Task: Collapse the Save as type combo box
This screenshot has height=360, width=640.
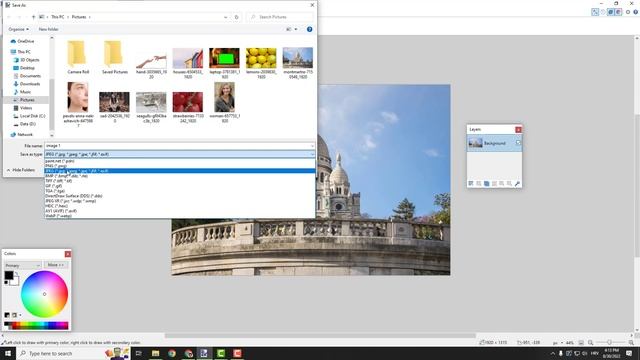Action: (312, 154)
